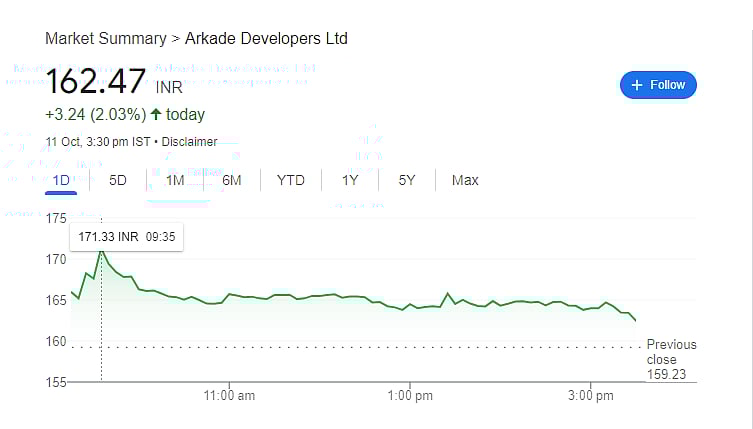Click the 170 y-axis label
This screenshot has width=753, height=429.
coord(56,259)
